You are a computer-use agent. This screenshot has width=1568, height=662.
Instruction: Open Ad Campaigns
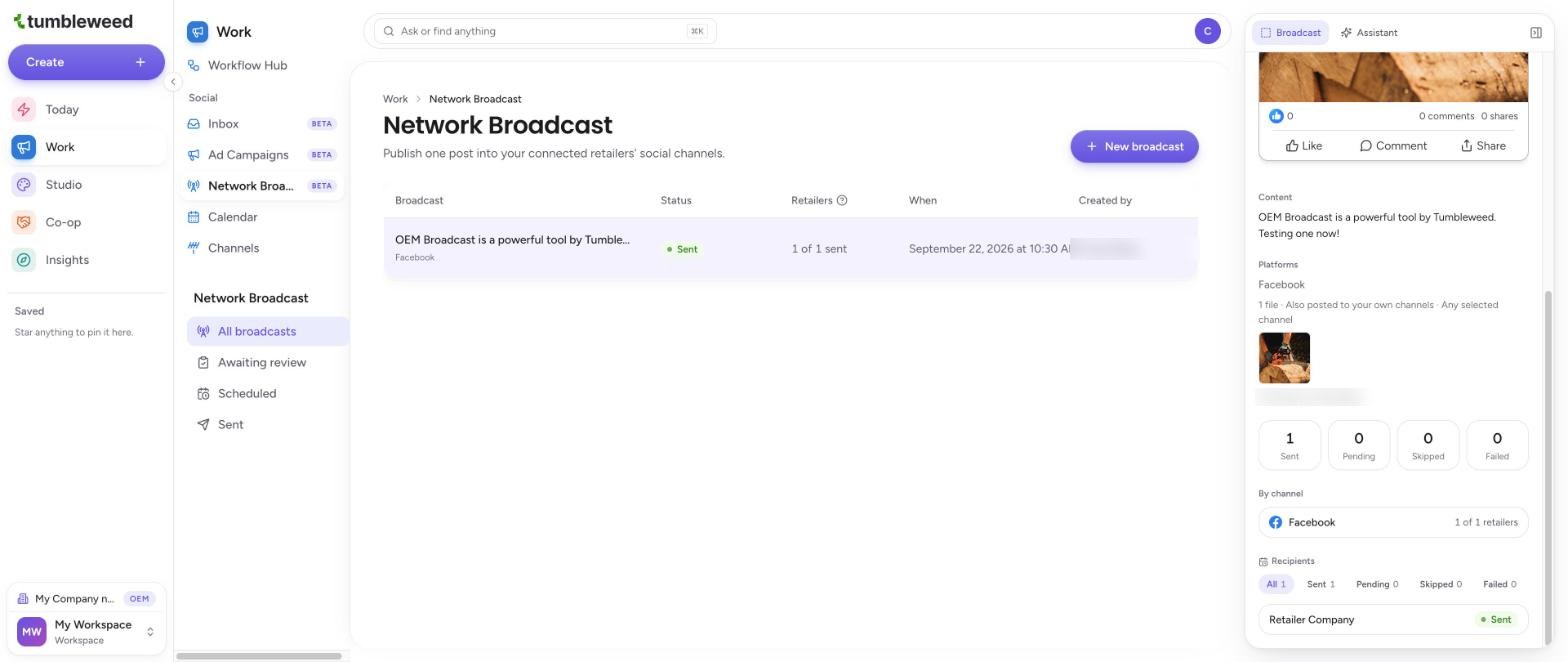pyautogui.click(x=262, y=155)
